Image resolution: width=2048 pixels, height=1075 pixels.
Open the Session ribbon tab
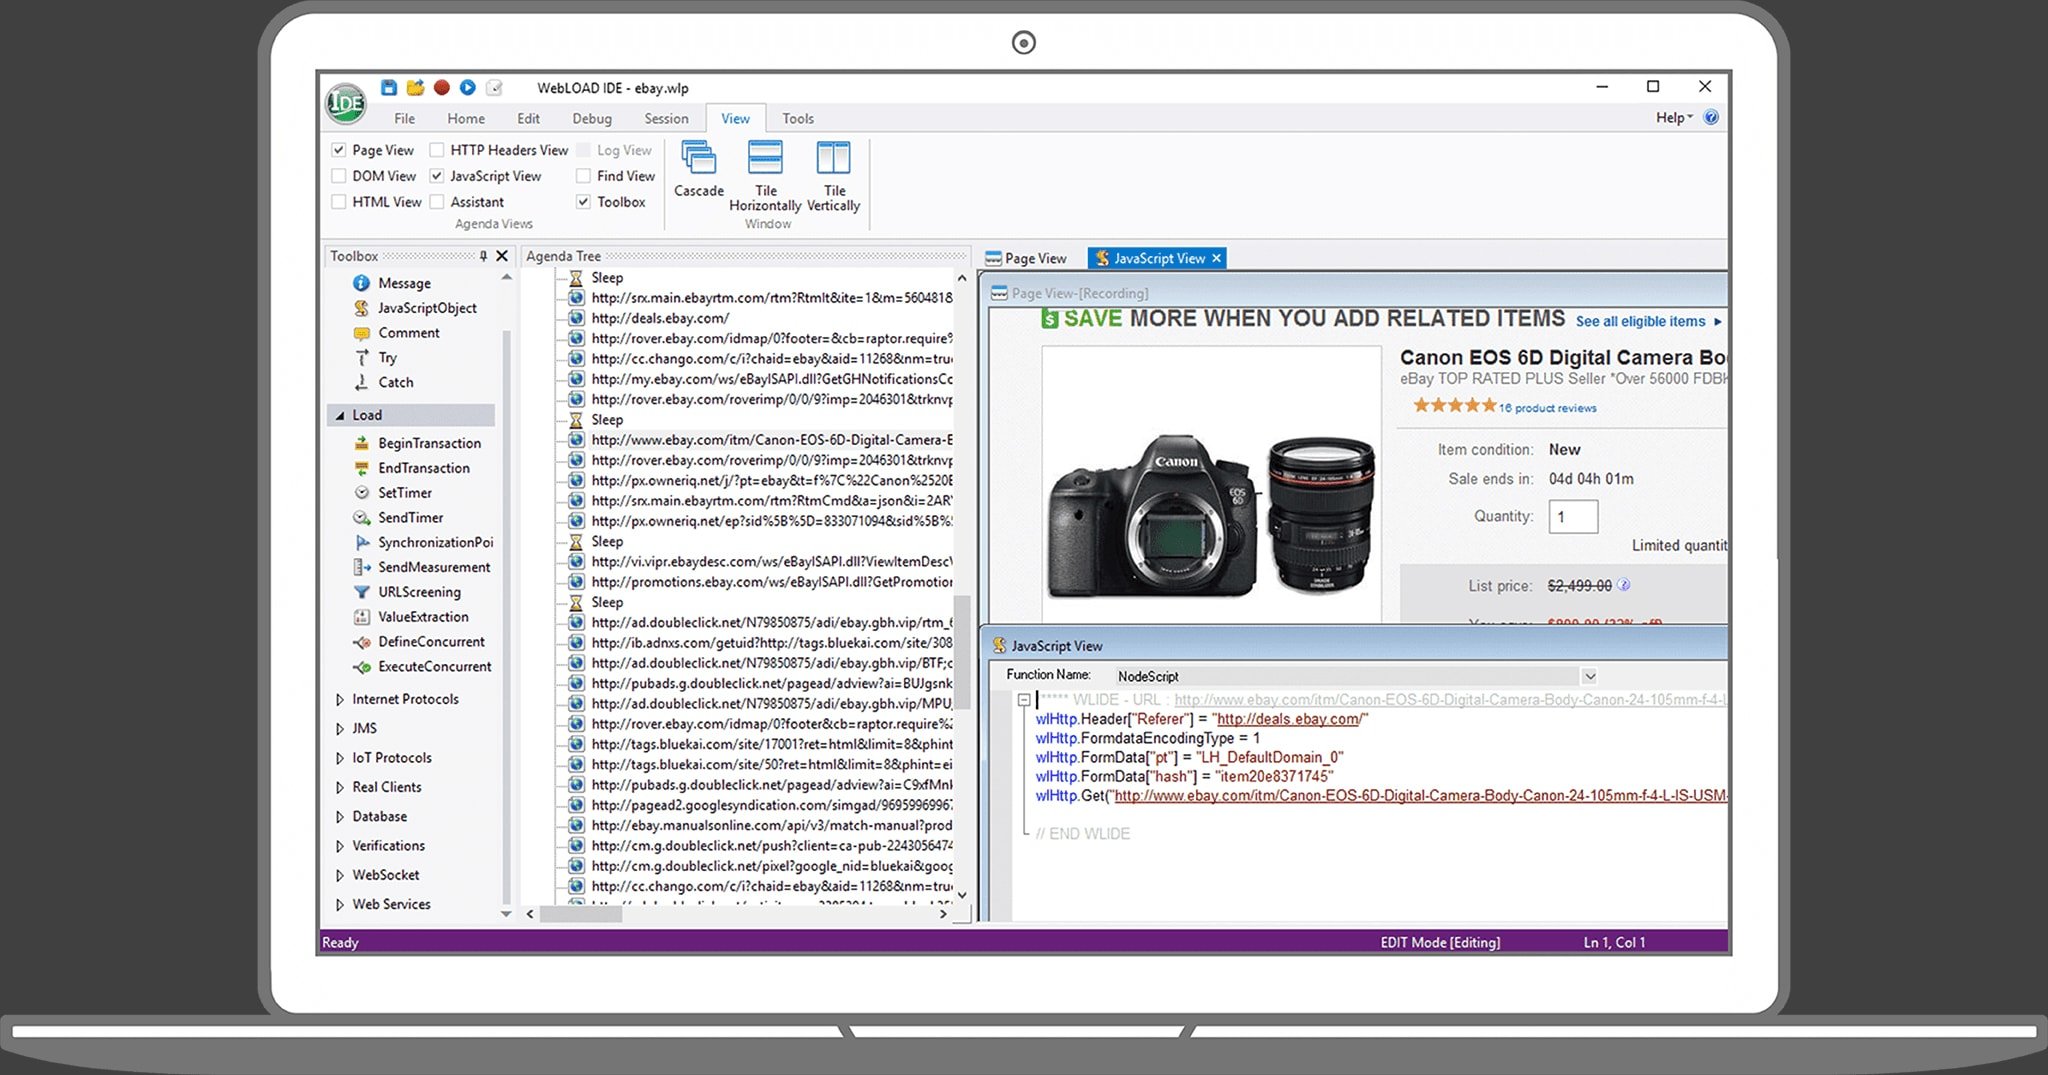point(666,118)
